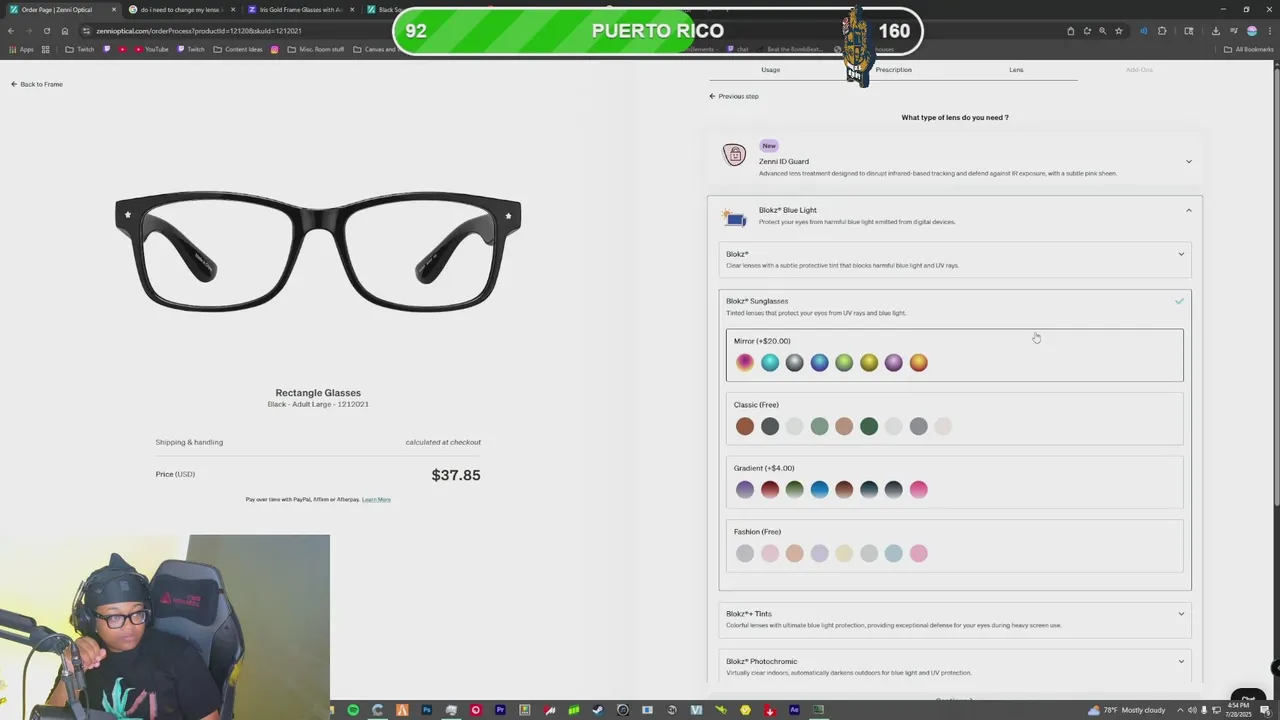The image size is (1280, 720).
Task: Pick the pink Gradient tint swatch
Action: coord(918,490)
